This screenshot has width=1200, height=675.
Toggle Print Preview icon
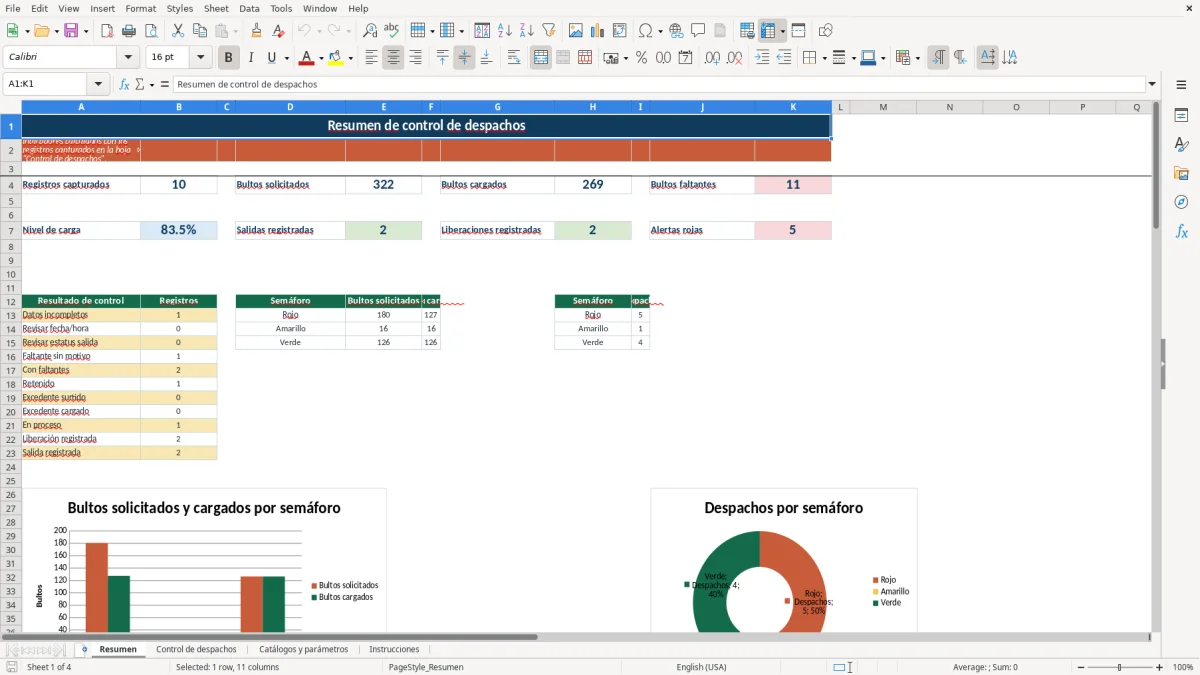pyautogui.click(x=151, y=31)
